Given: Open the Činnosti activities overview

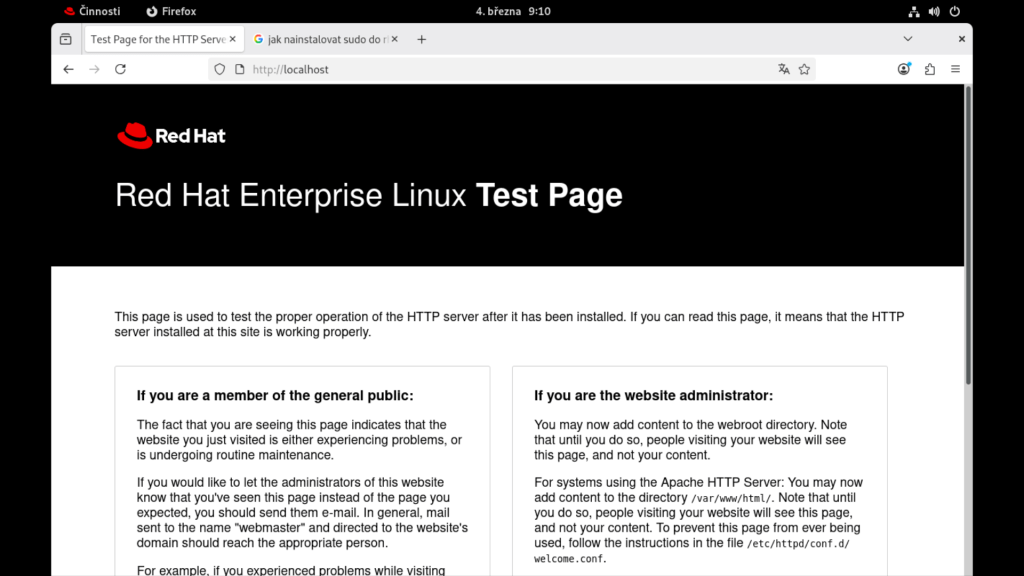Looking at the screenshot, I should pyautogui.click(x=92, y=11).
